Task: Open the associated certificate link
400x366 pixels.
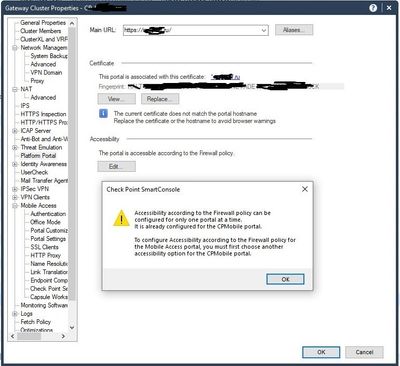Action: [x=226, y=77]
